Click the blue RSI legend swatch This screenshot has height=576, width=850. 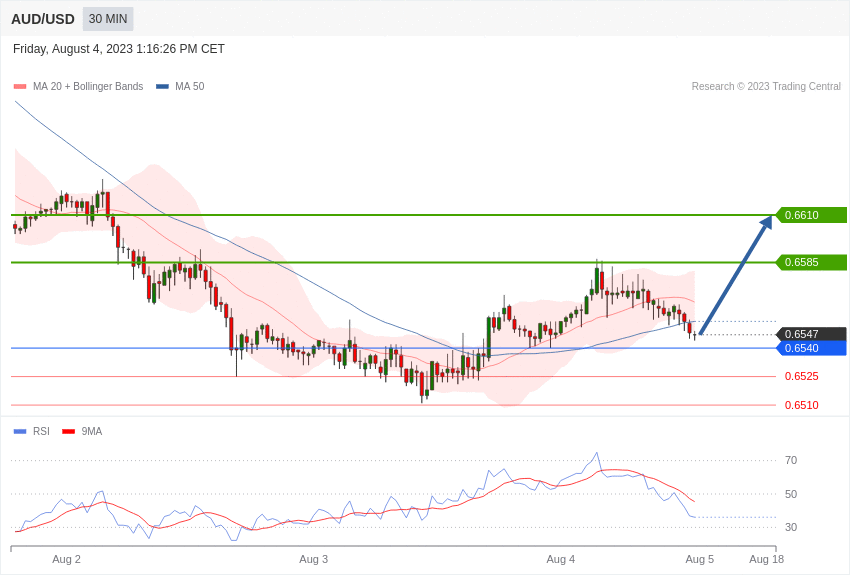coord(20,431)
